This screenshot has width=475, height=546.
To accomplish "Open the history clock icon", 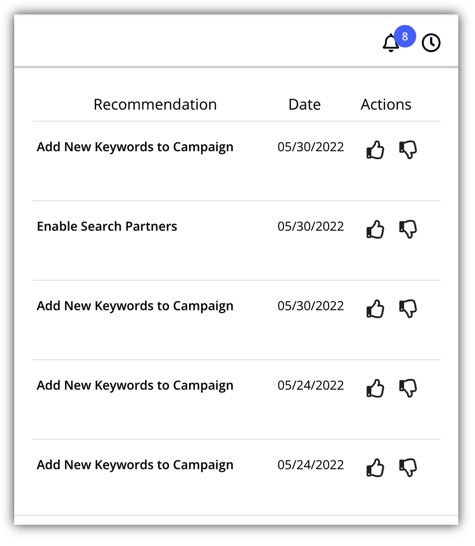I will (431, 43).
